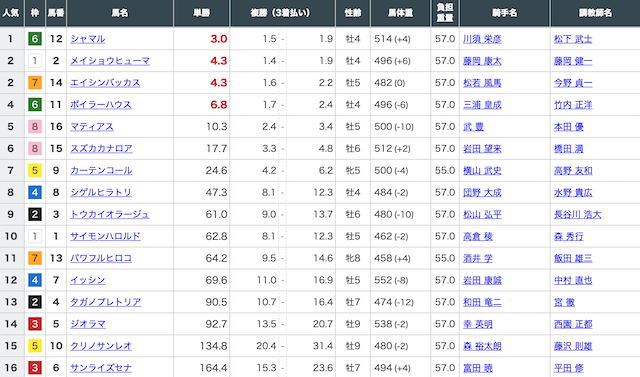
Task: Click trainer link 藤岡 健一
Action: tap(573, 61)
